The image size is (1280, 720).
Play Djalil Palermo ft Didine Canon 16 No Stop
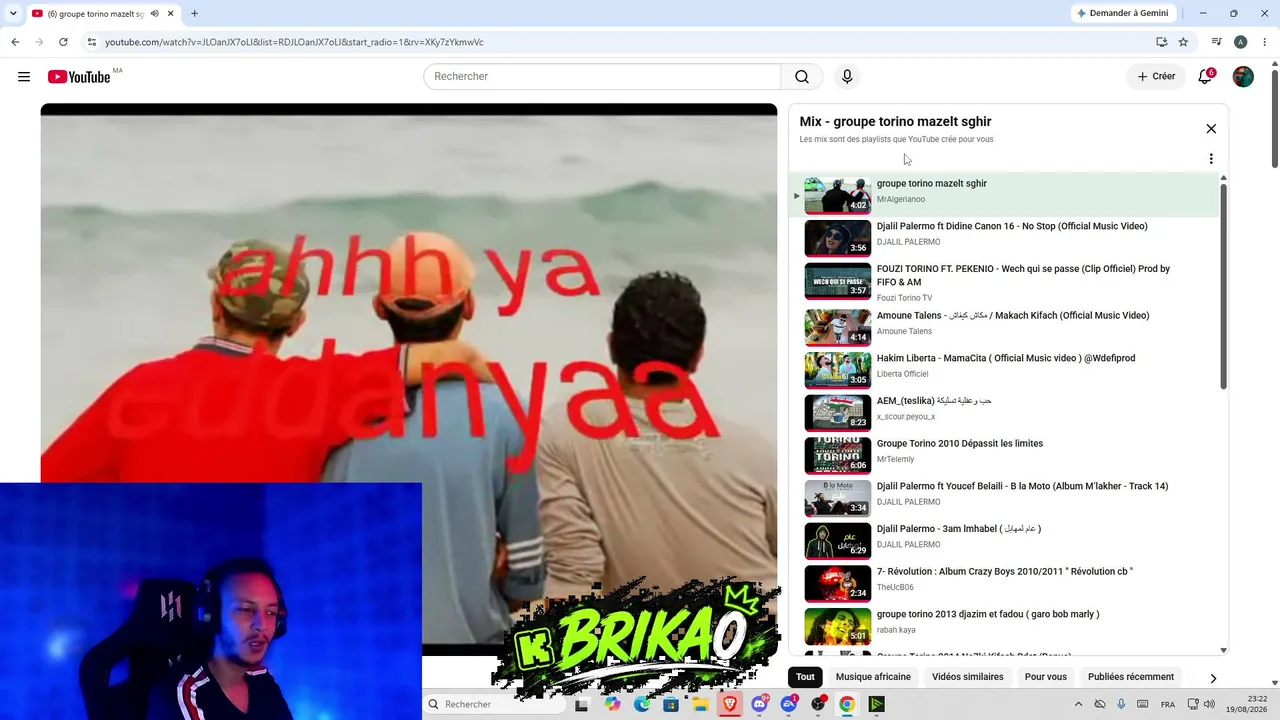(1012, 226)
